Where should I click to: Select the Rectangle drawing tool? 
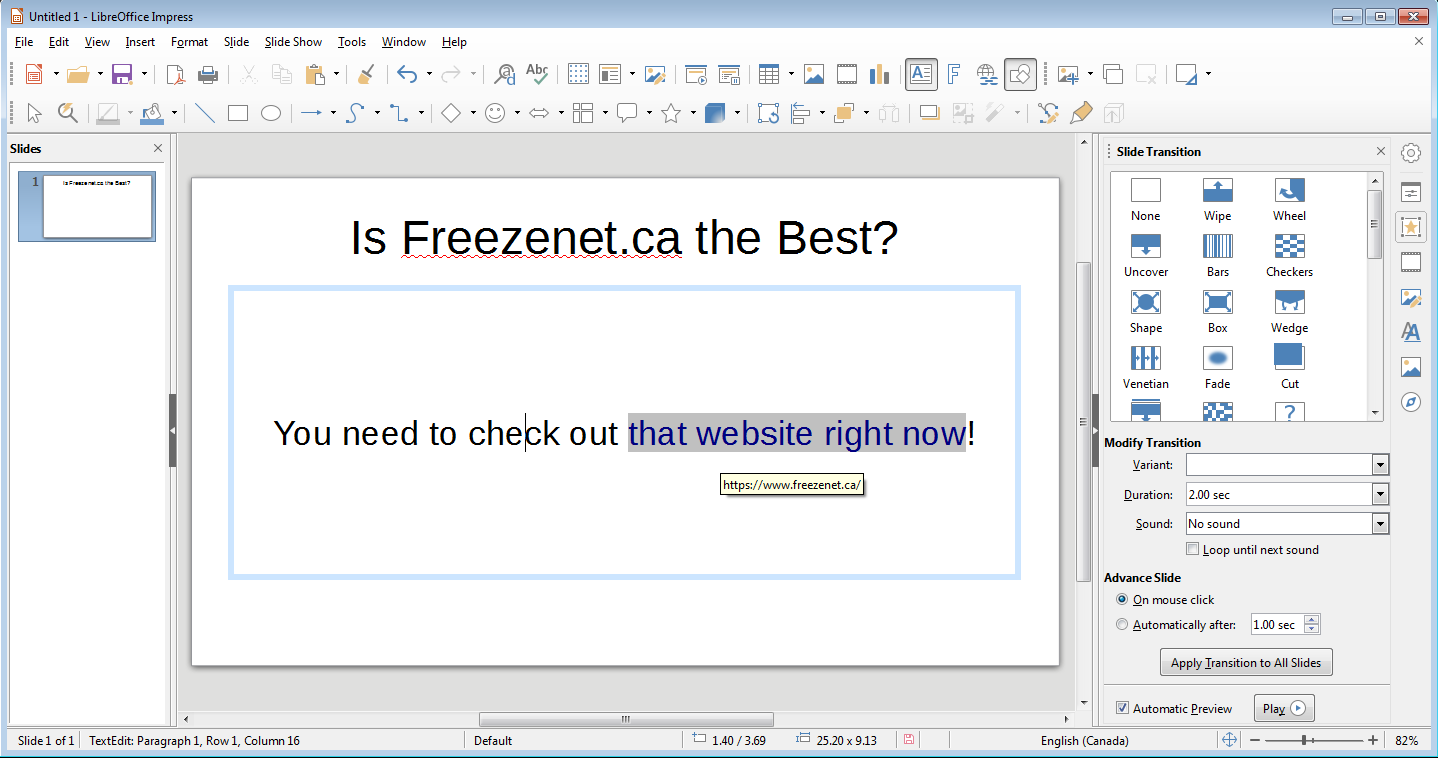[238, 113]
